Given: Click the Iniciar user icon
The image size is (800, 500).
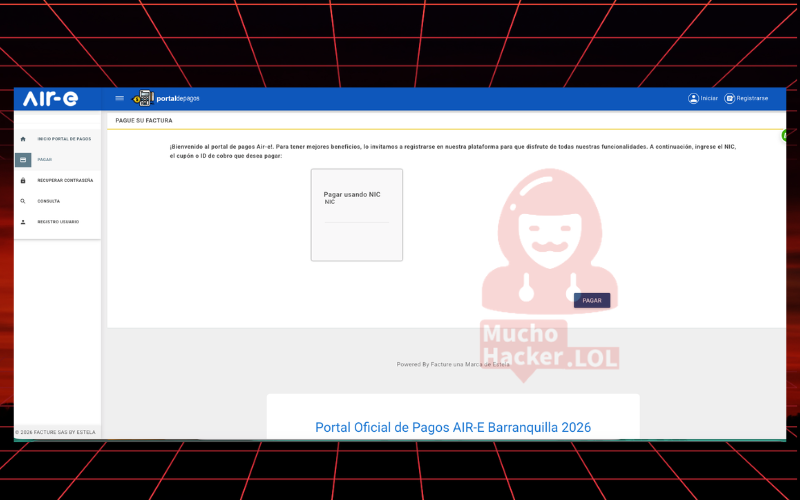Looking at the screenshot, I should click(x=693, y=98).
